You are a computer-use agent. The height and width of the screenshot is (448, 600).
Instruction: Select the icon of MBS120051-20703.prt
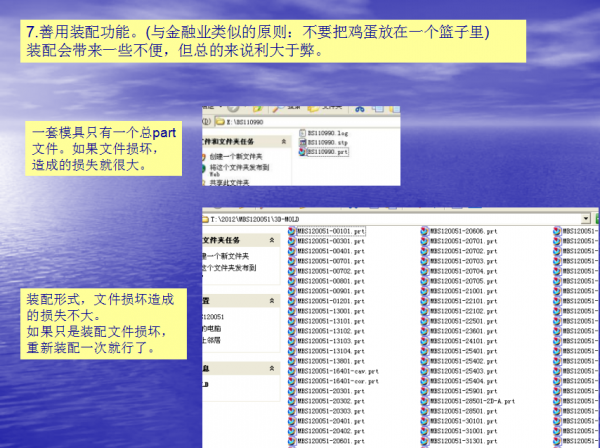point(424,261)
